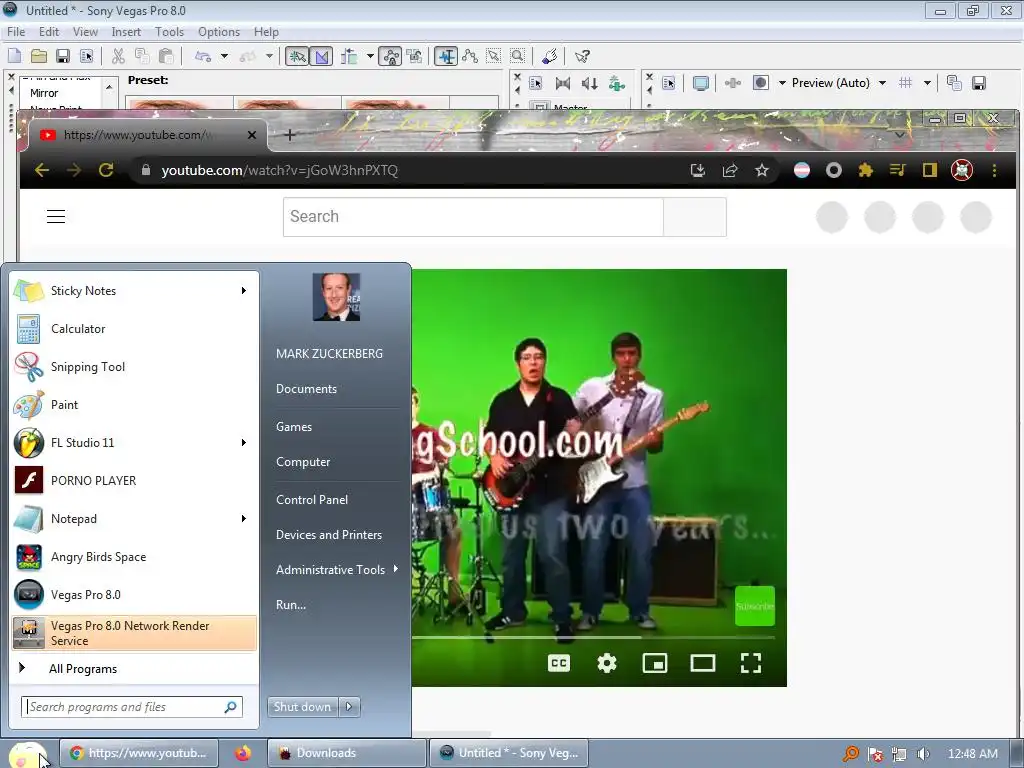
Task: Select the Envelope Edit tool
Action: pyautogui.click(x=470, y=56)
